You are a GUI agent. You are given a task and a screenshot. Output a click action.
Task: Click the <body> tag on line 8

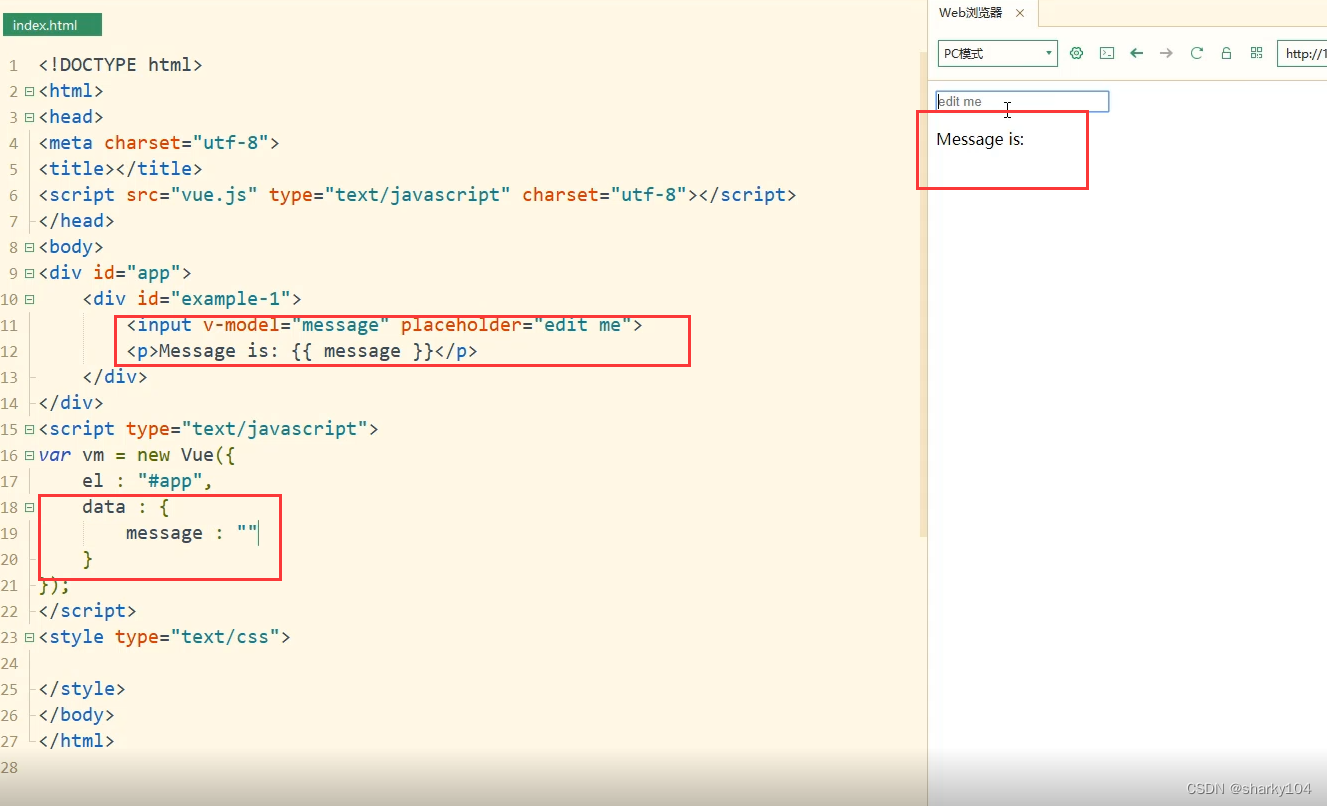[71, 247]
